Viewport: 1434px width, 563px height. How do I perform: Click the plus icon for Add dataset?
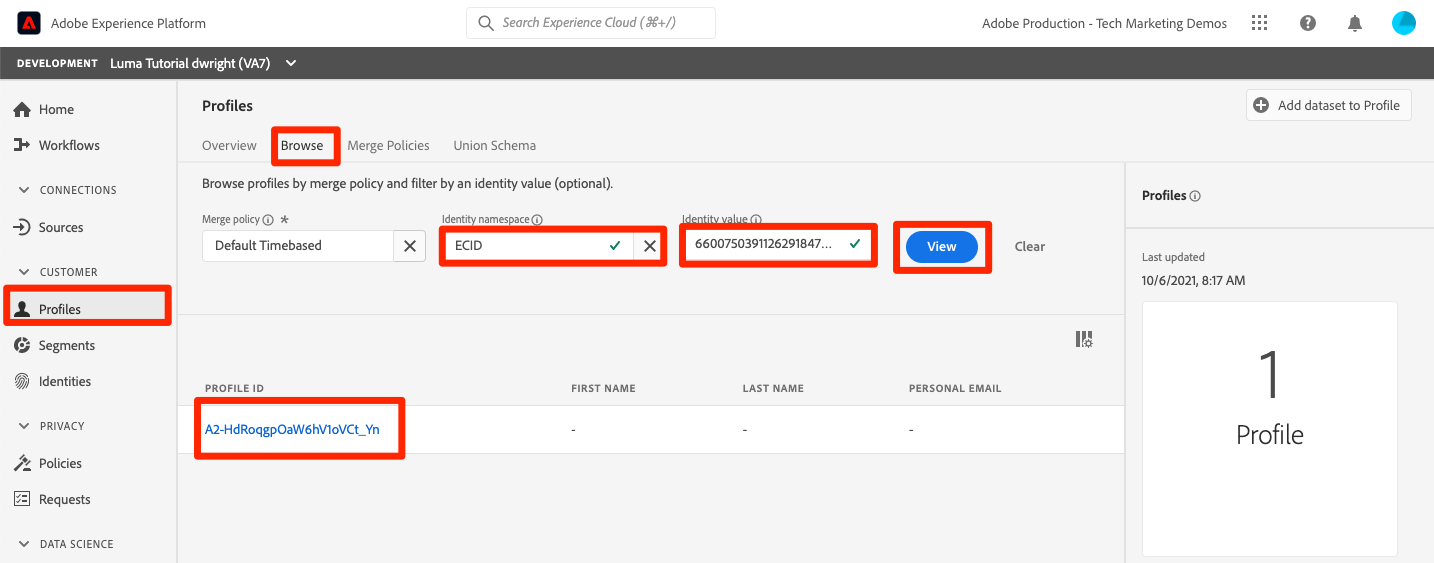(1261, 105)
